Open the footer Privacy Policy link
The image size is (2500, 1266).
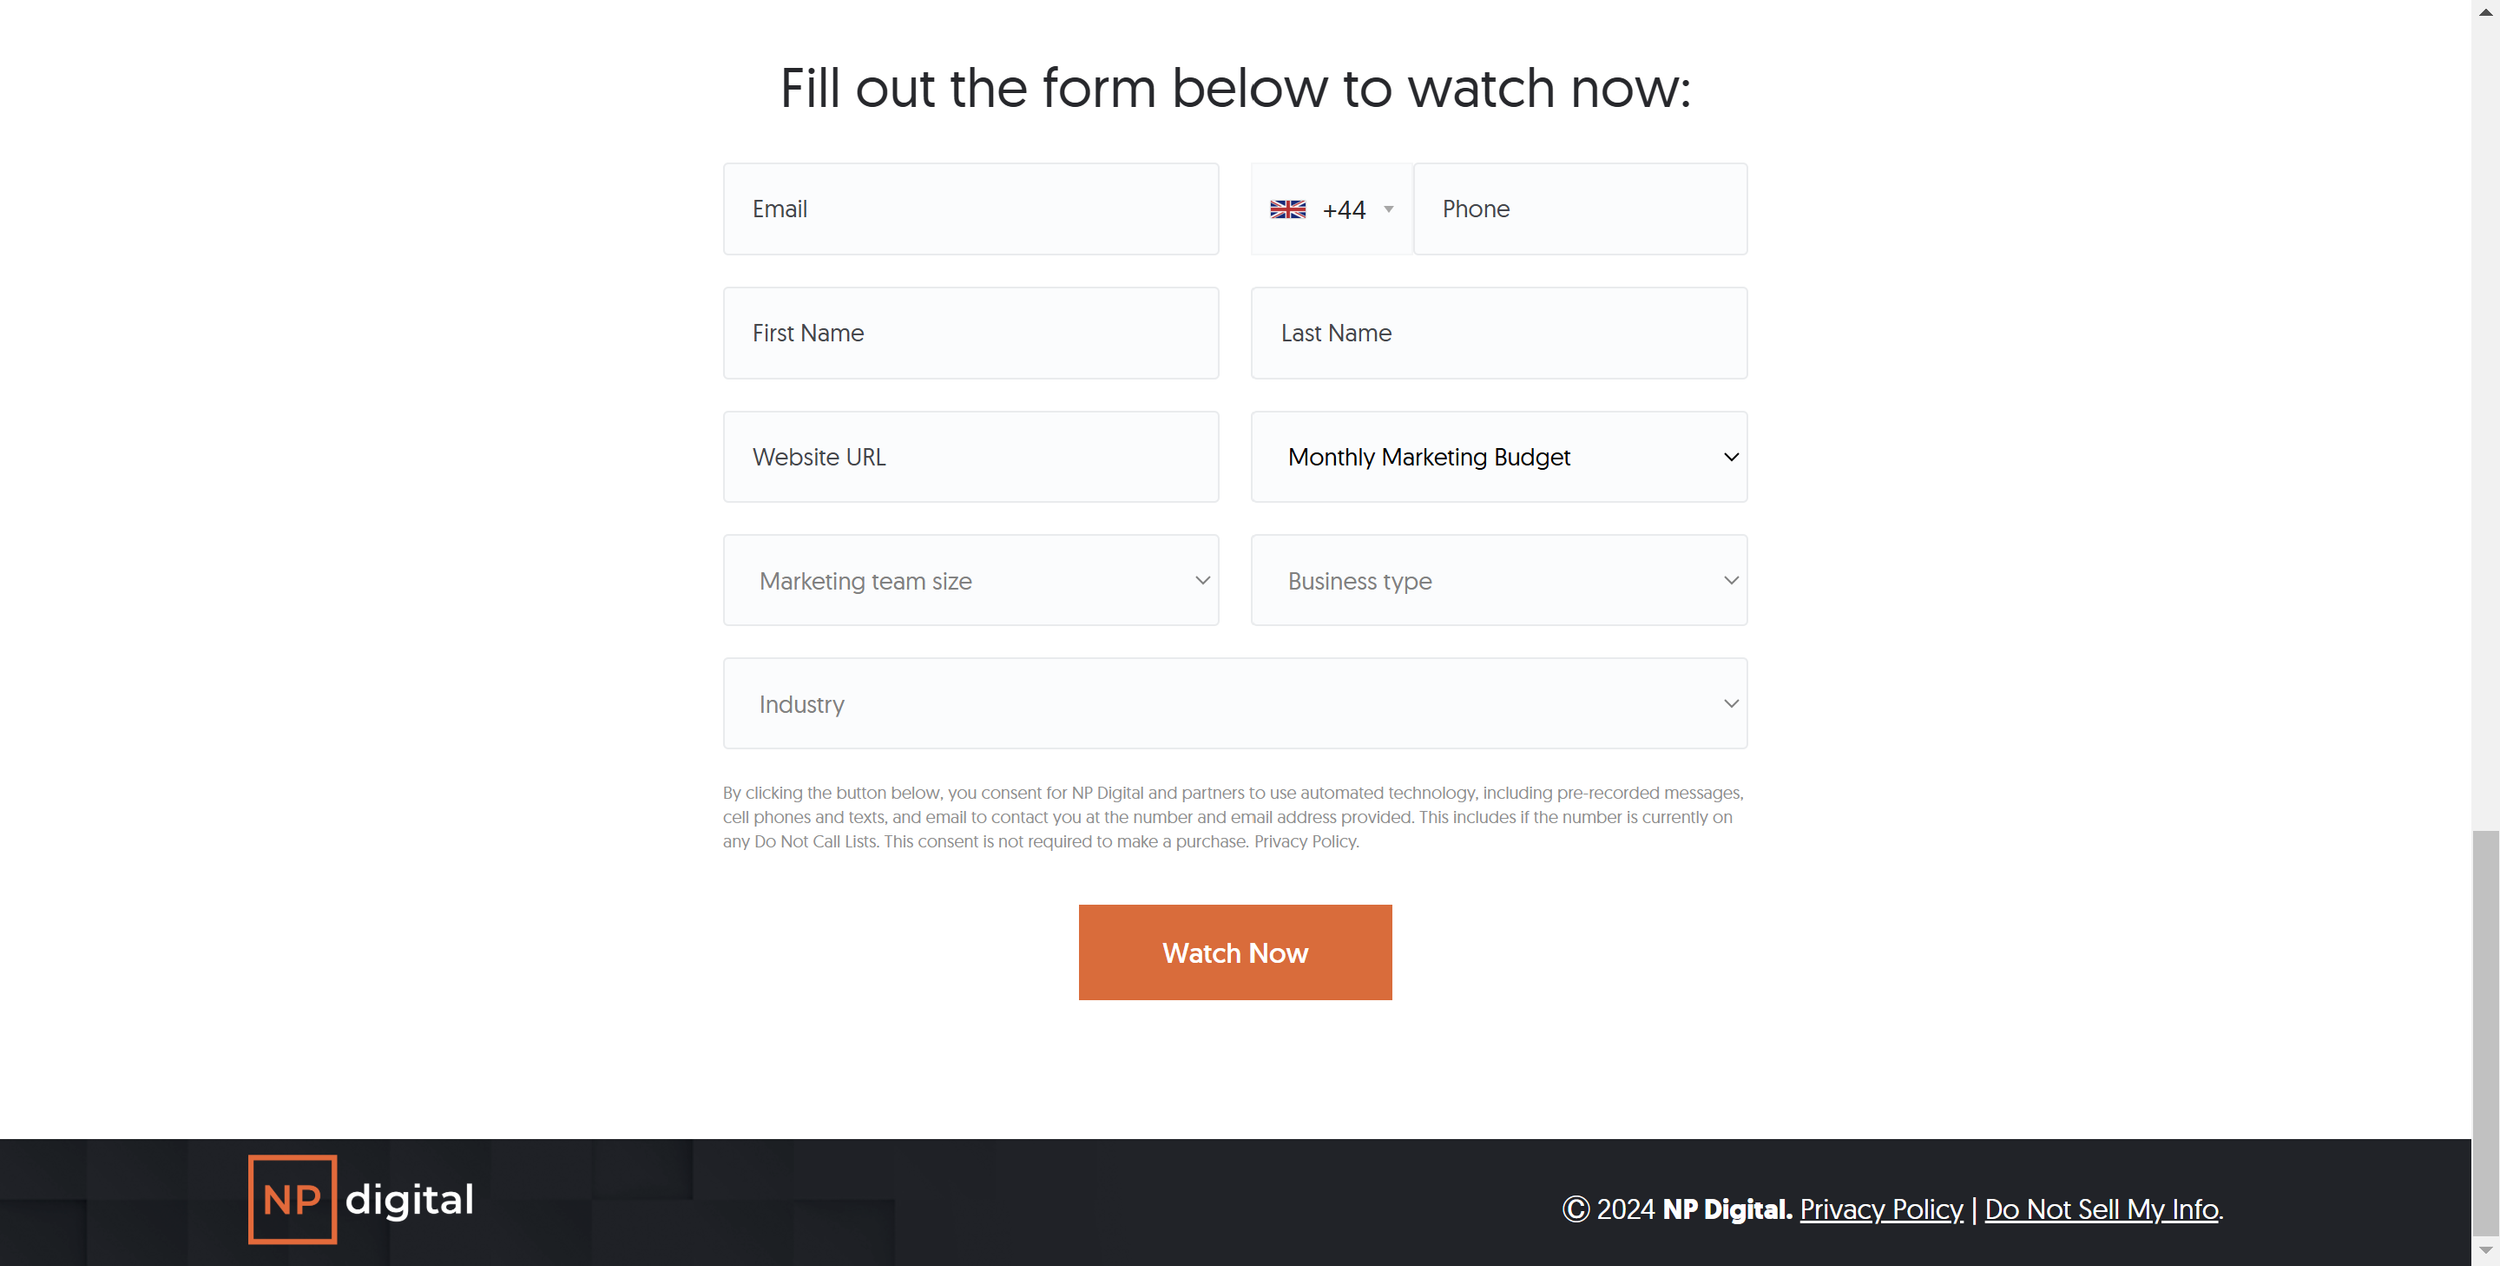pyautogui.click(x=1881, y=1210)
